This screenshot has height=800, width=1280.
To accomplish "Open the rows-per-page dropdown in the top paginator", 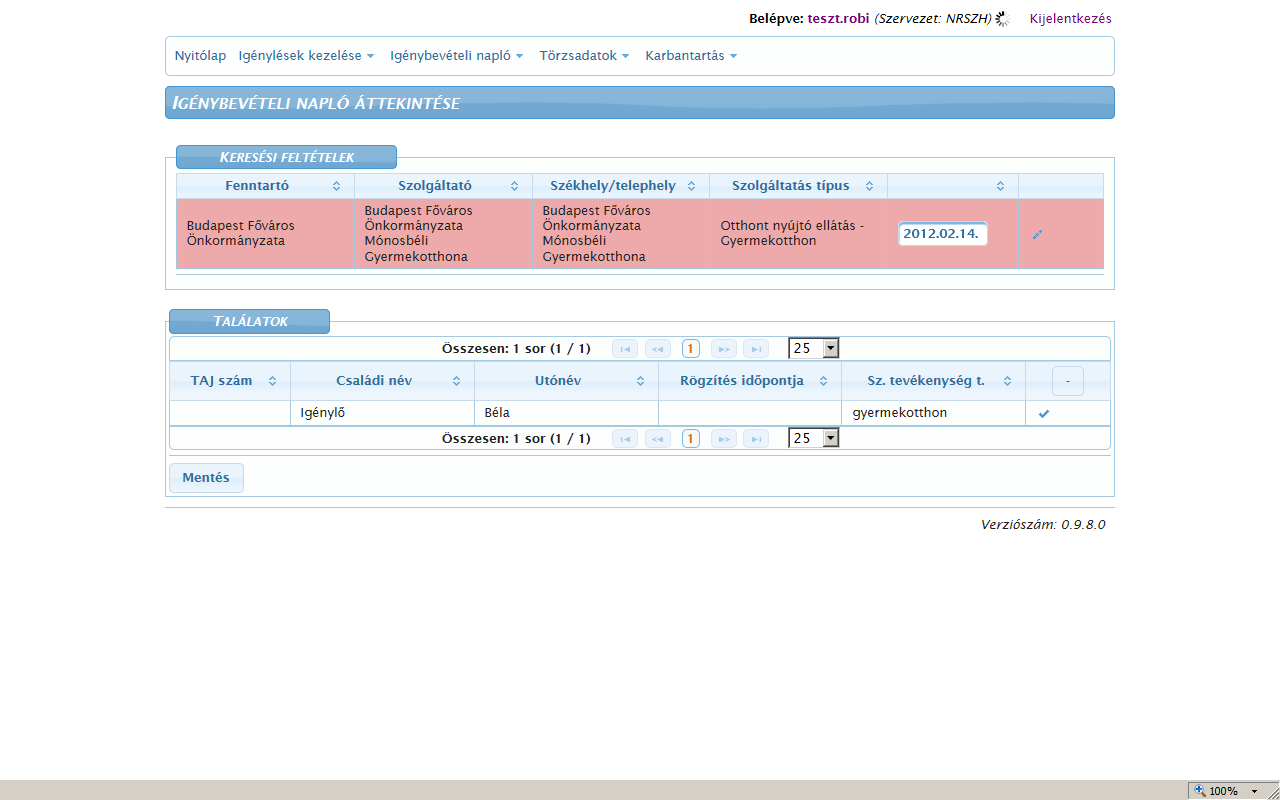I will click(x=814, y=348).
